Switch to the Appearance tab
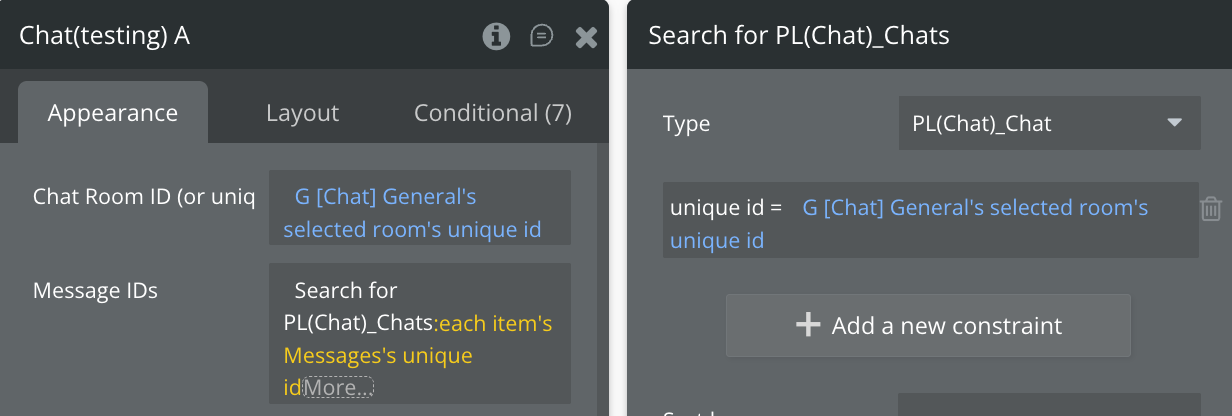 (113, 113)
